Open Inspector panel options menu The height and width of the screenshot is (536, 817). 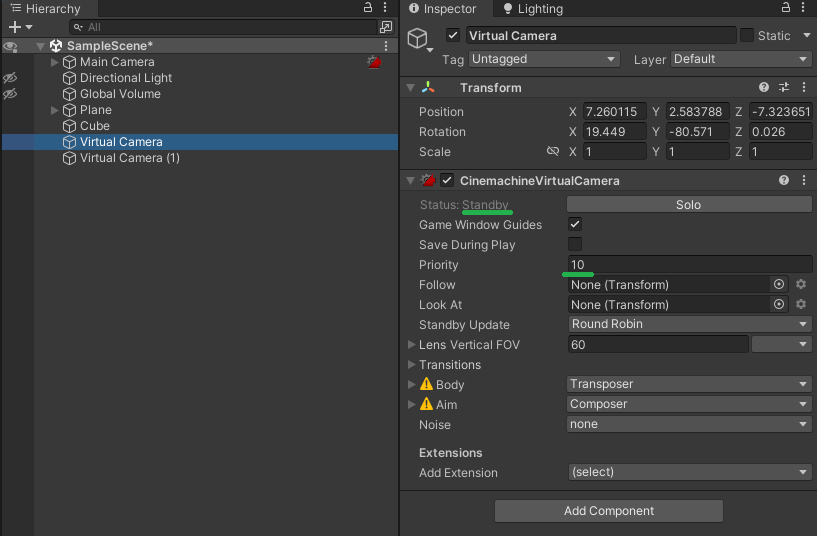803,7
